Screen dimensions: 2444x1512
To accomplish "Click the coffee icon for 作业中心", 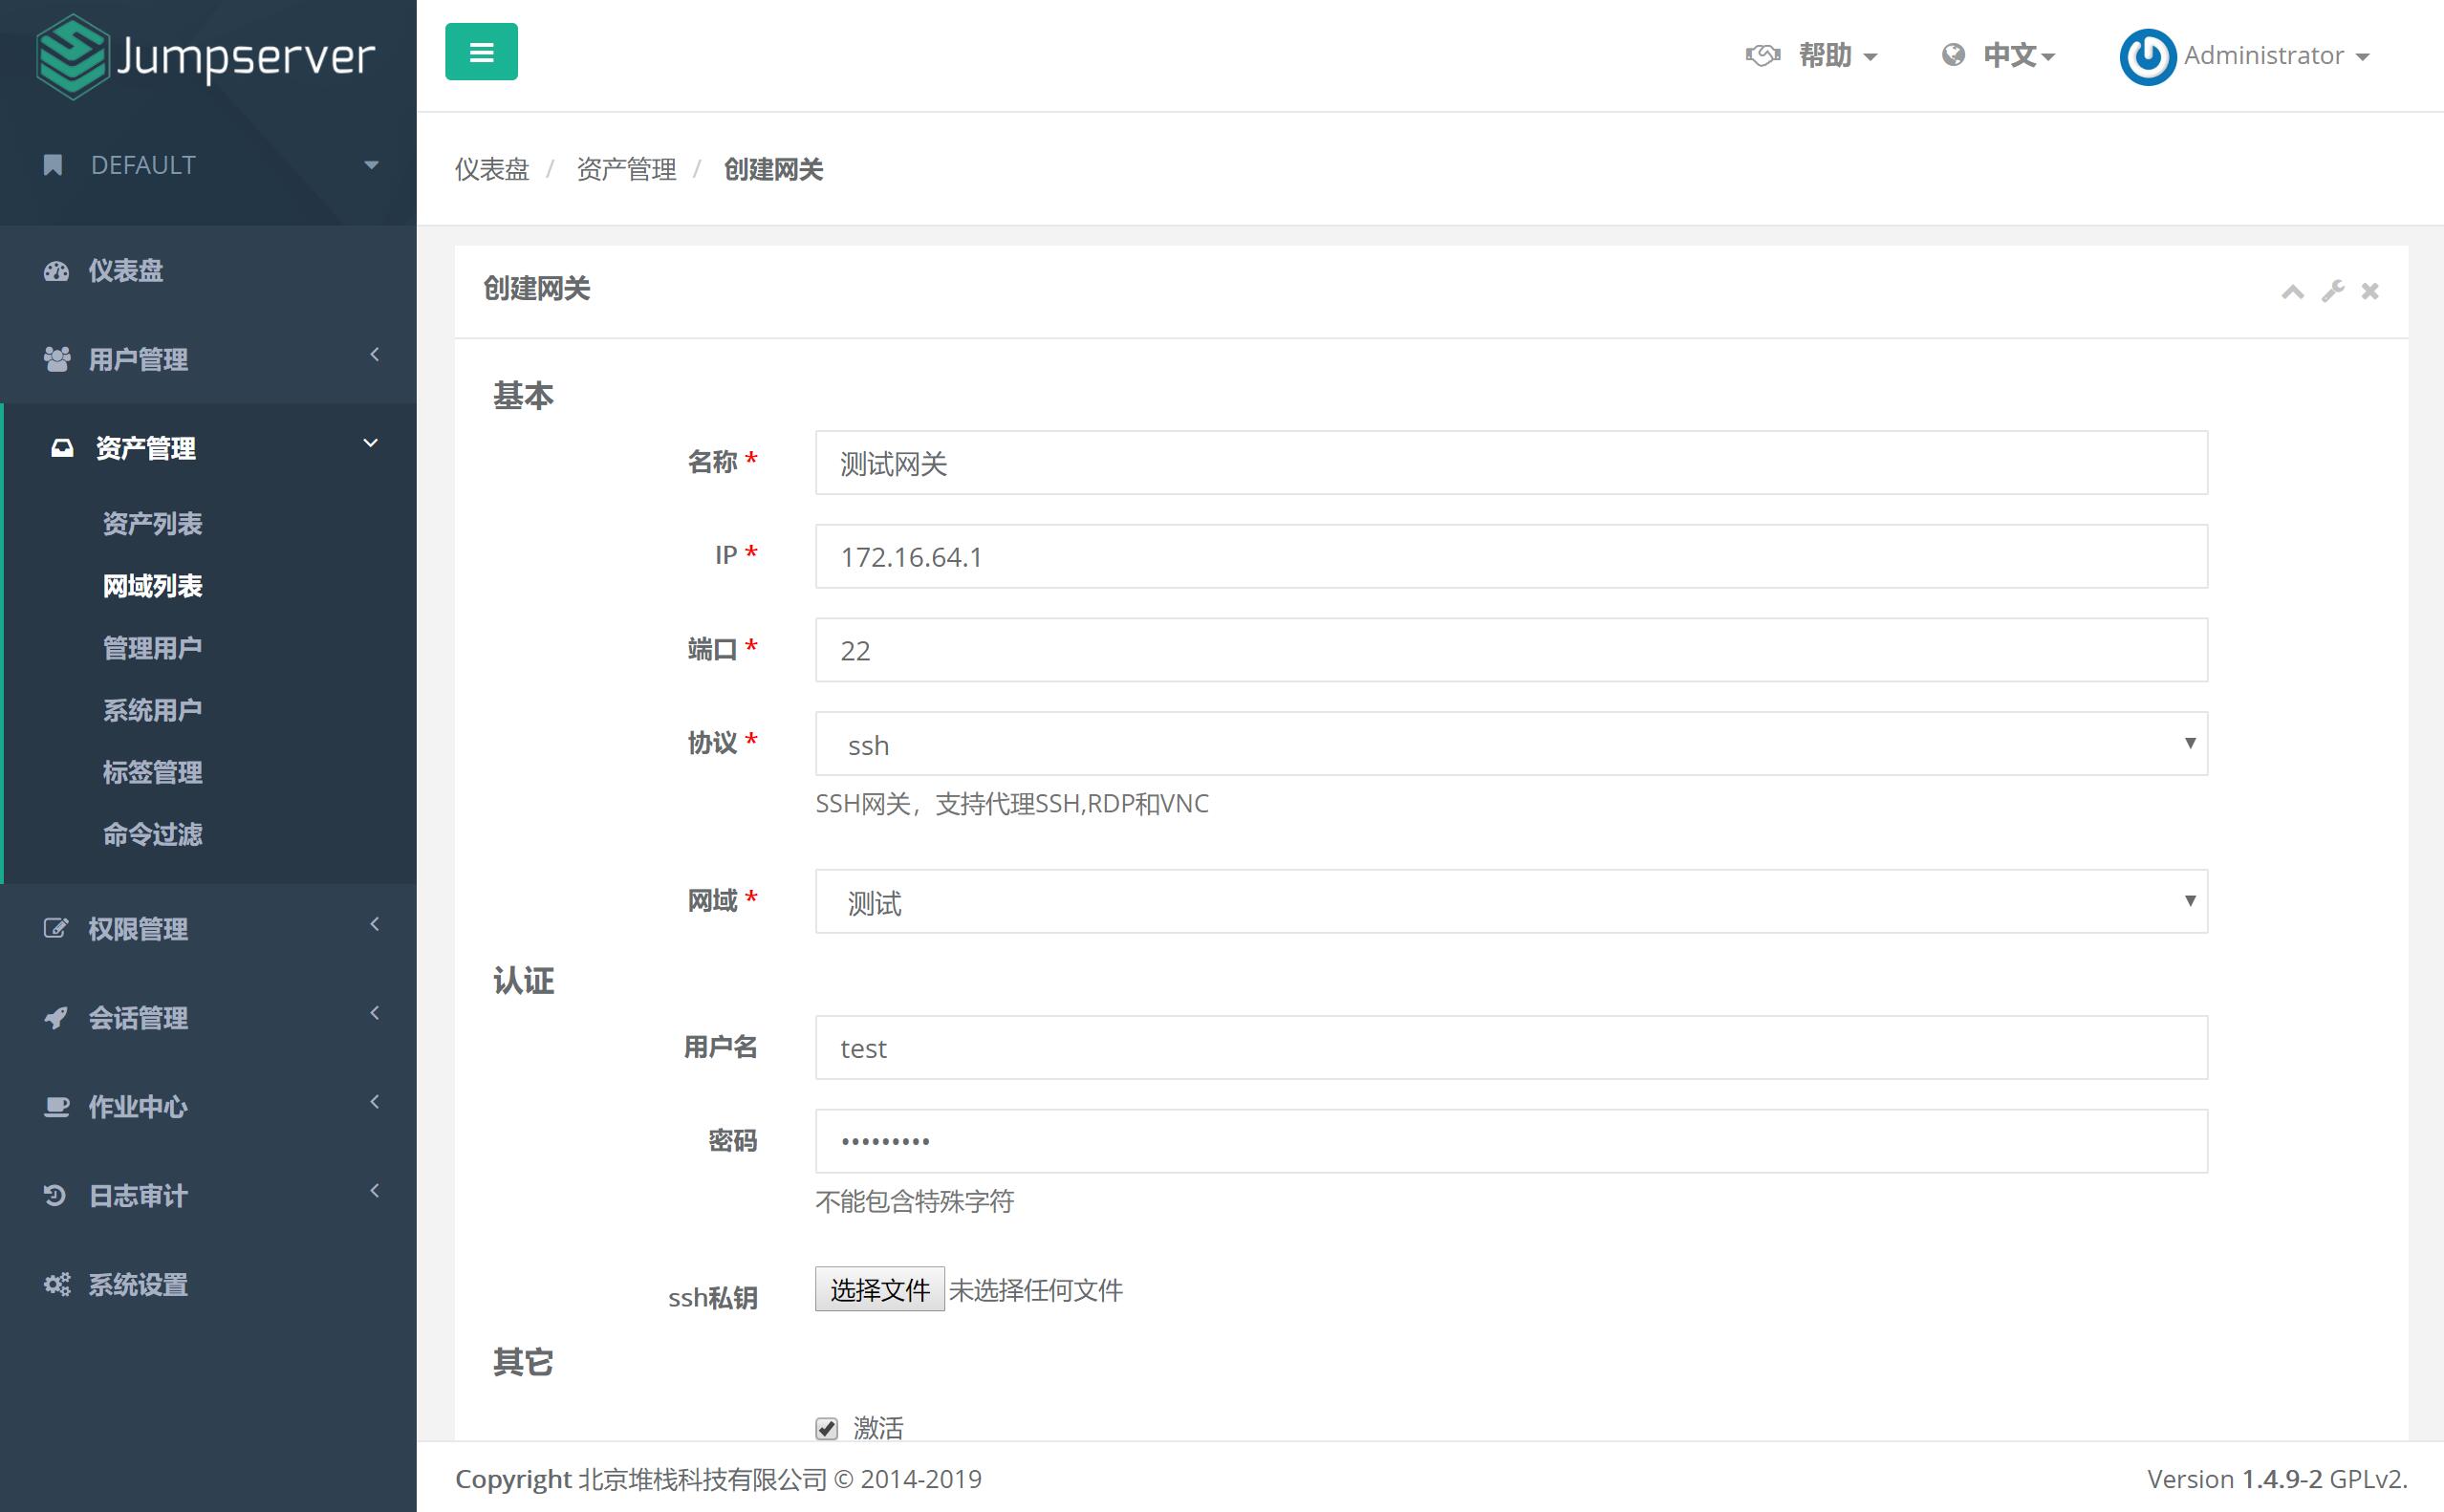I will click(x=57, y=1107).
